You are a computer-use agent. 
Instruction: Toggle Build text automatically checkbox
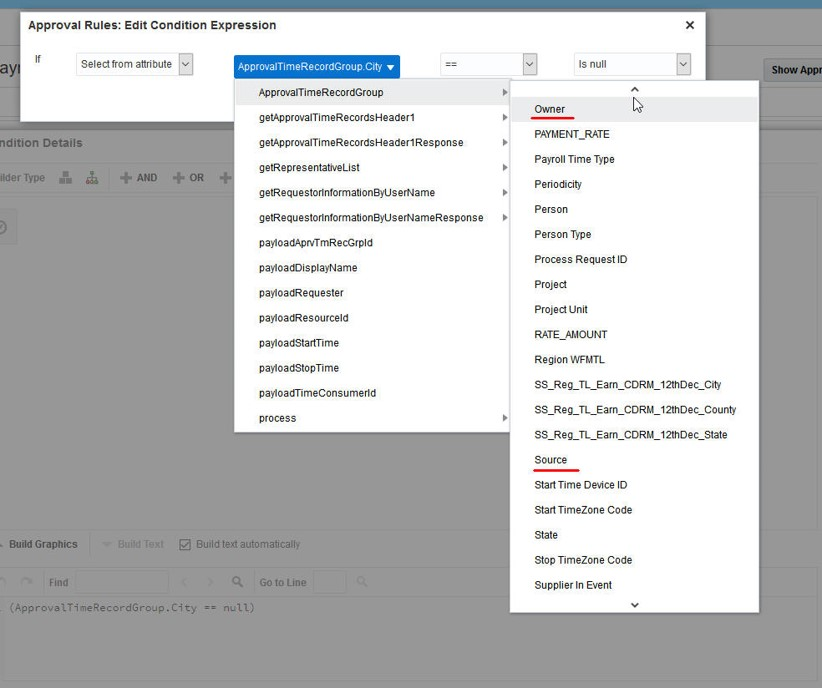185,544
